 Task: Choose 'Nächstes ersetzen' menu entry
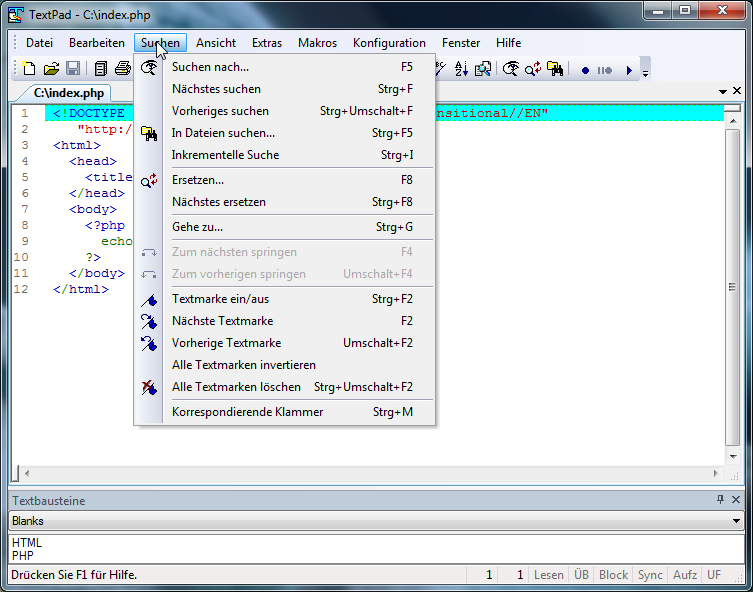coord(284,202)
